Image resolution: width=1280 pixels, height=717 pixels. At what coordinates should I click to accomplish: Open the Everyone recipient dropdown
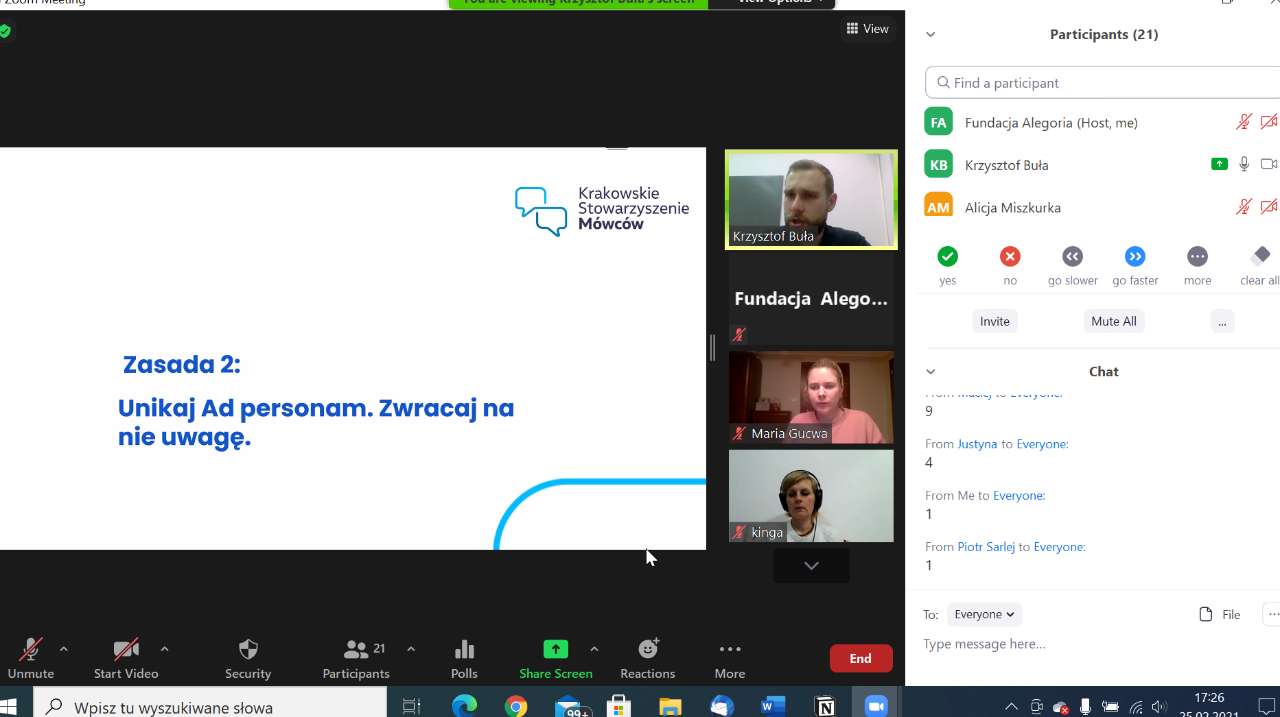[x=984, y=614]
